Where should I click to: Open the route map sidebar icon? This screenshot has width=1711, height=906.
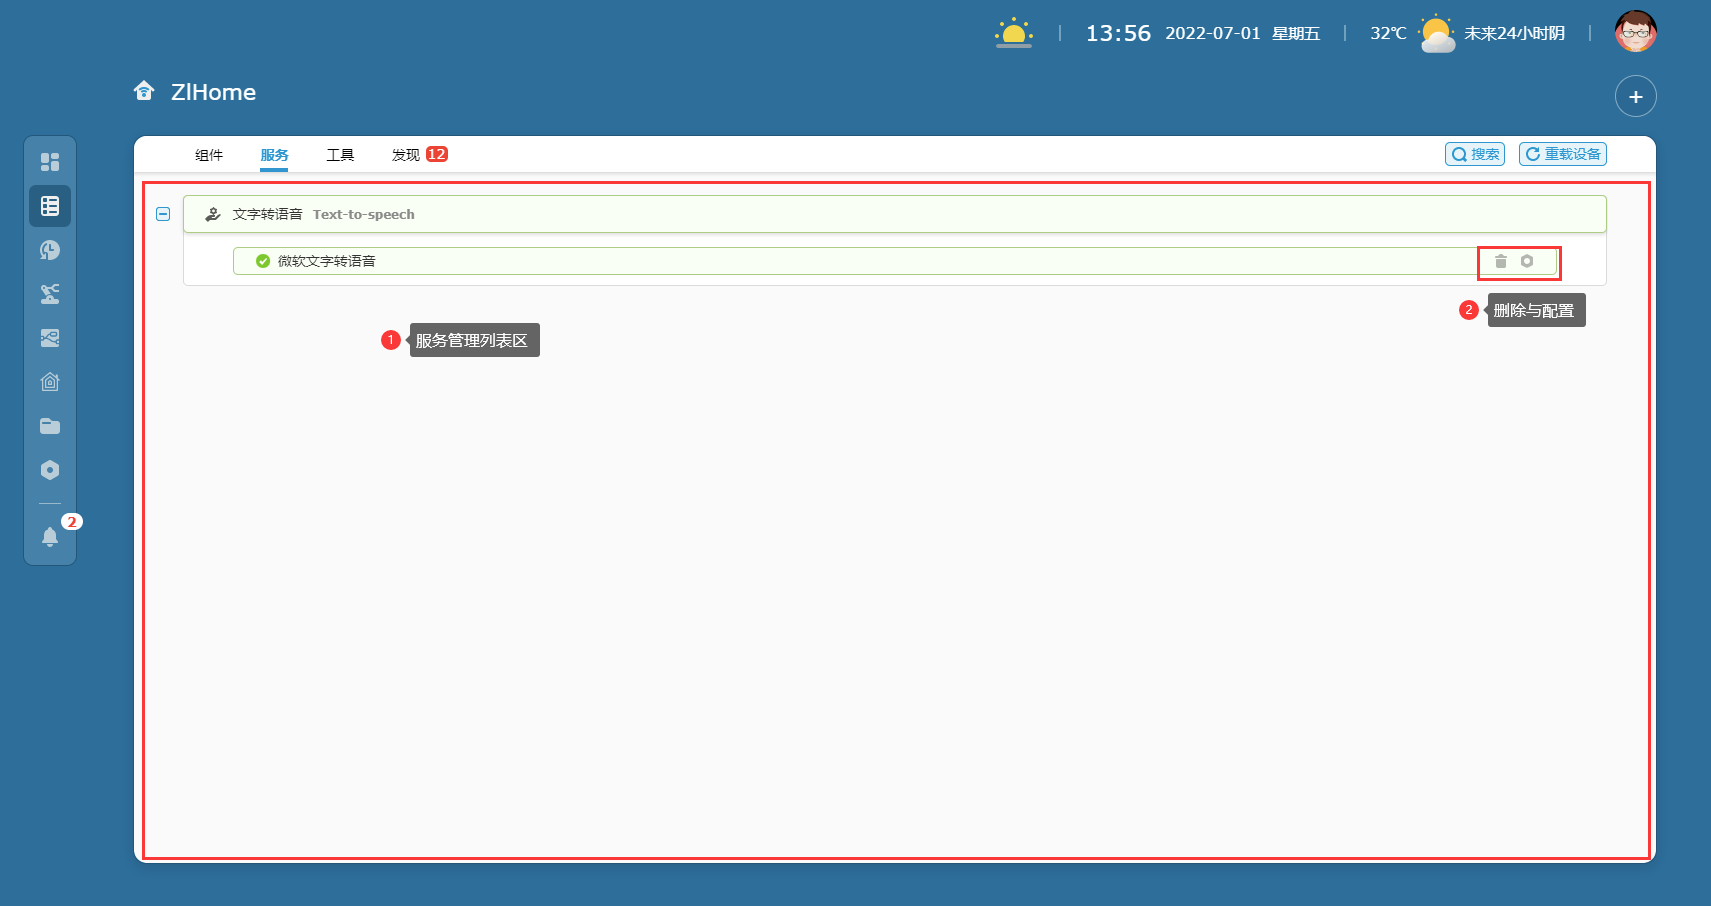(x=50, y=338)
